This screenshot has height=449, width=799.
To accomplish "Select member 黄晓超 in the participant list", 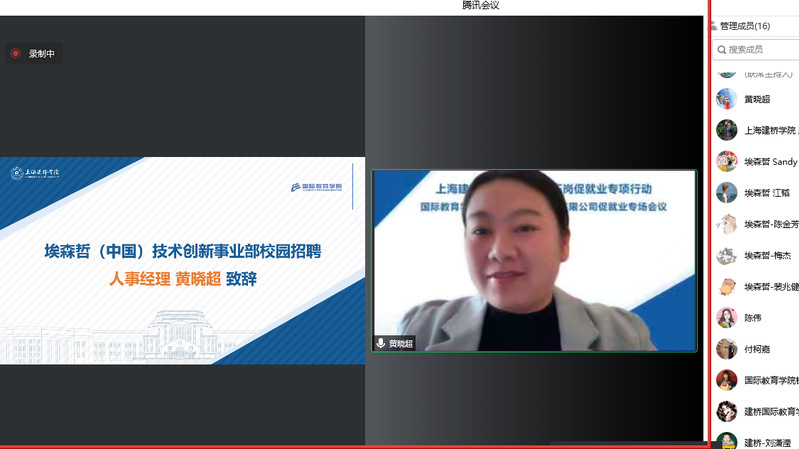I will (x=757, y=99).
